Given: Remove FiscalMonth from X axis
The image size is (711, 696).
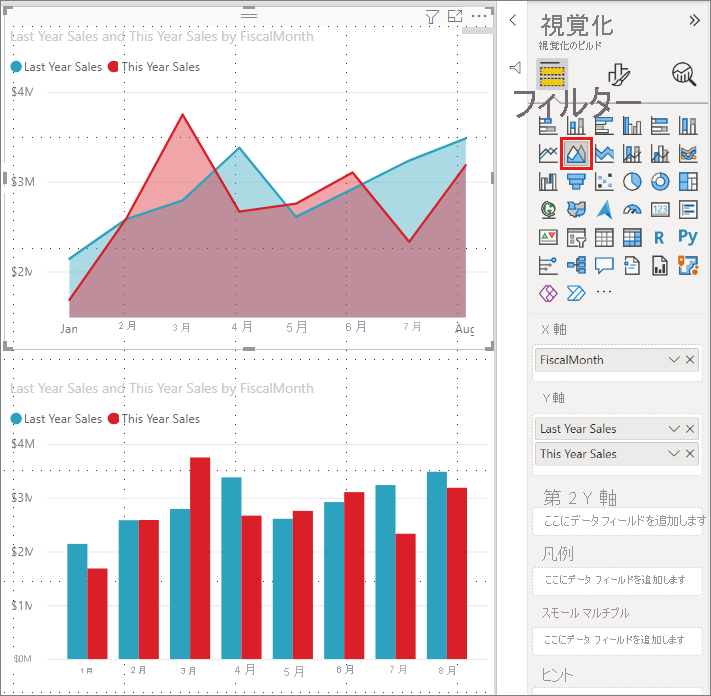Looking at the screenshot, I should click(690, 360).
